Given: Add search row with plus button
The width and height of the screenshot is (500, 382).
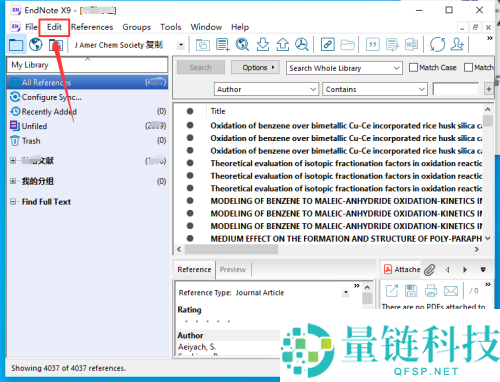Looking at the screenshot, I should 488,89.
